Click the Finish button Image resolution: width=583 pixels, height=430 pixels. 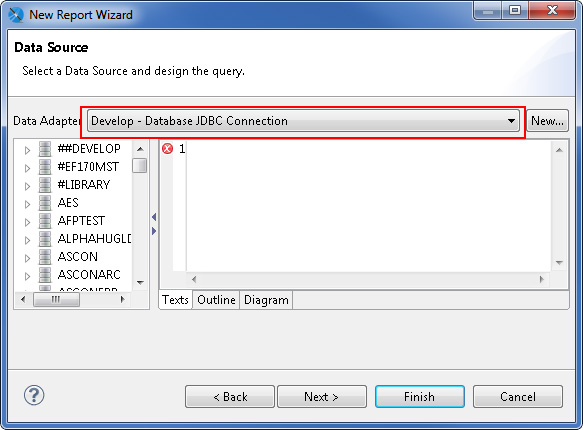click(420, 397)
